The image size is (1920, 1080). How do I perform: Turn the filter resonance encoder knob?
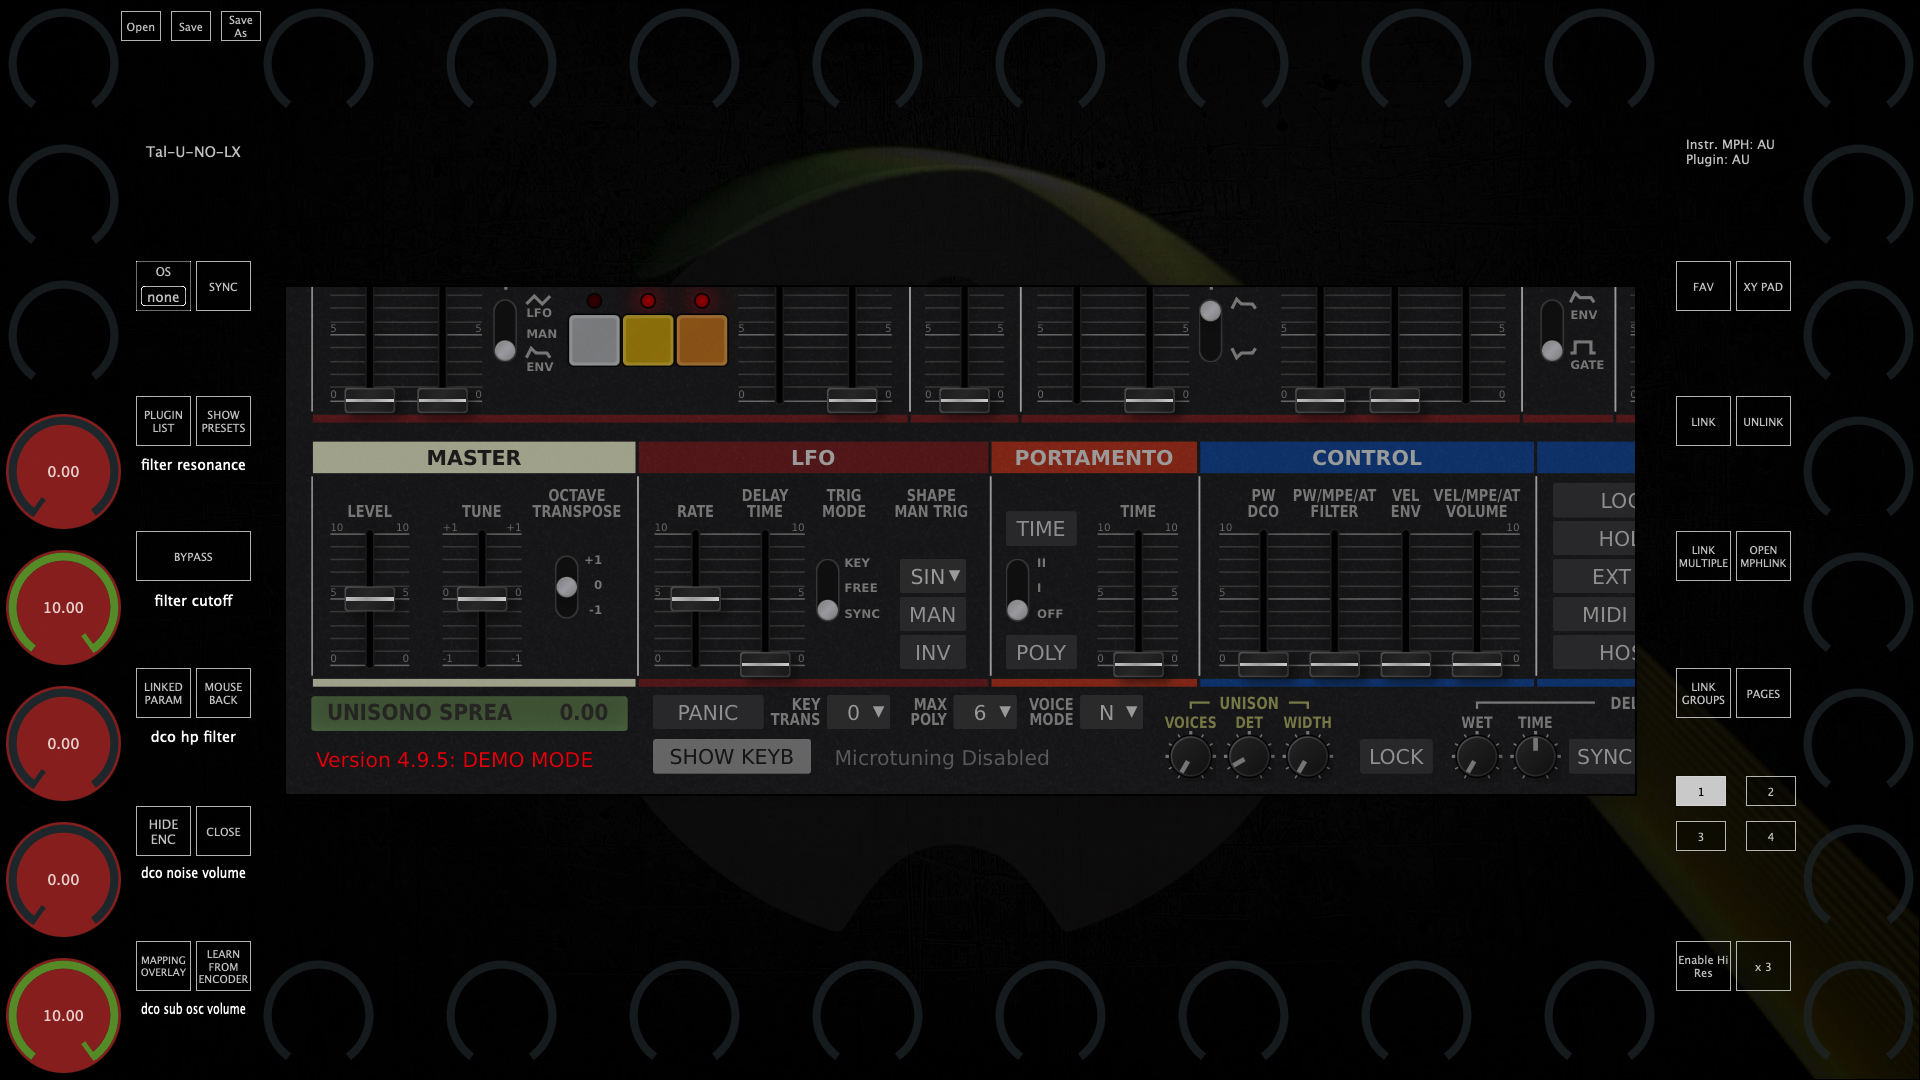click(x=63, y=472)
